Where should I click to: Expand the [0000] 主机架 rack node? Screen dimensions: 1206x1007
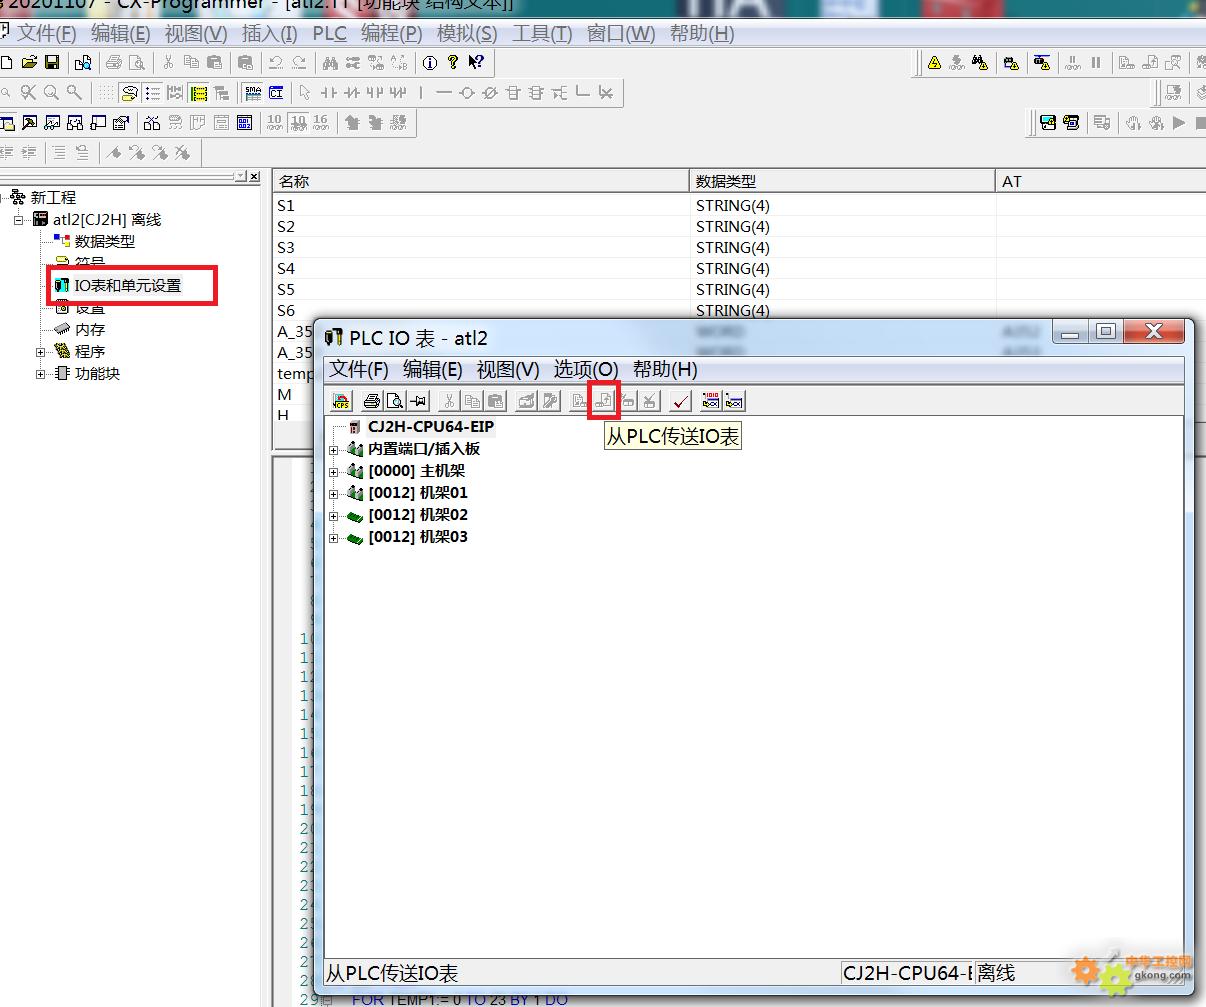(334, 472)
